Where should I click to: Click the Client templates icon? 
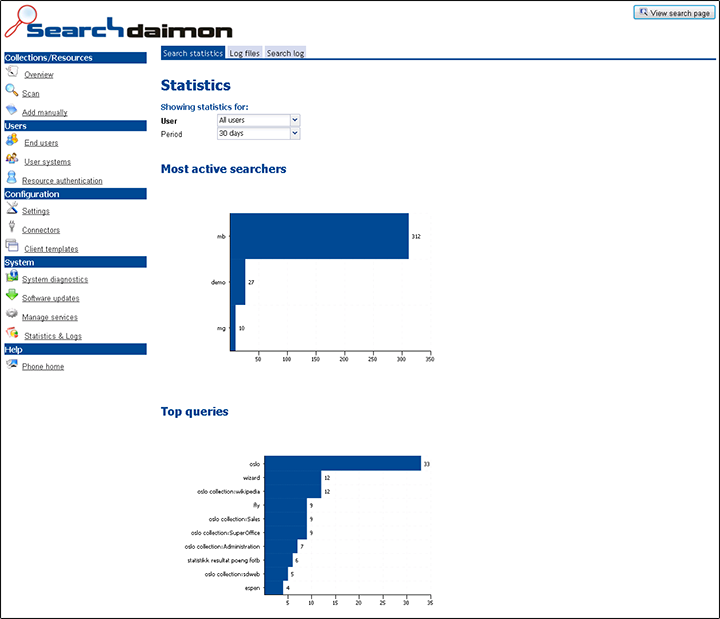(x=12, y=246)
